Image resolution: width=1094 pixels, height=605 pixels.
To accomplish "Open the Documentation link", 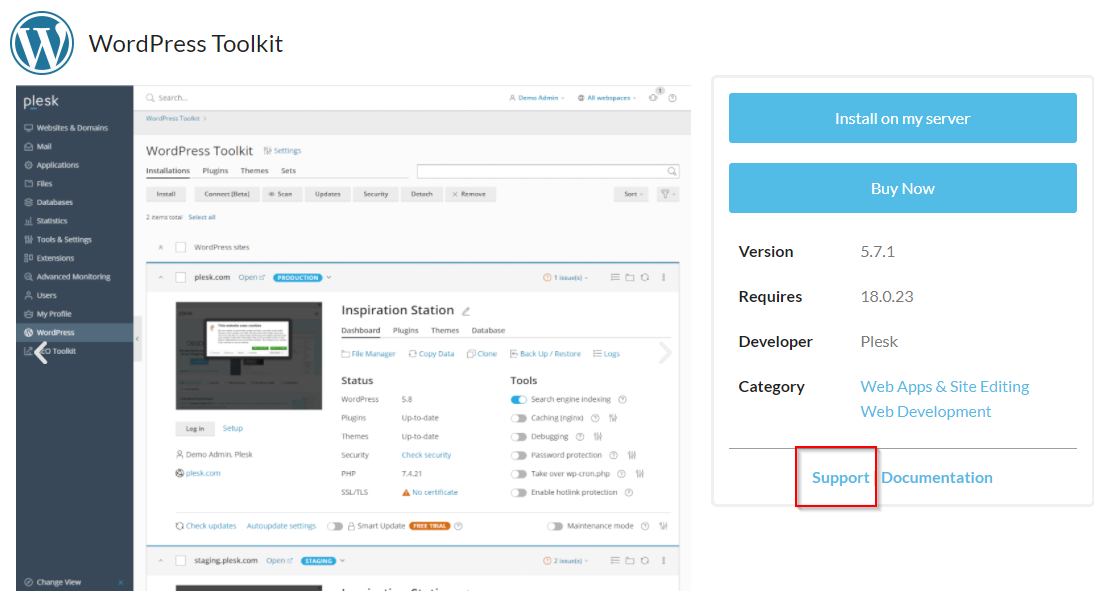I will (937, 478).
